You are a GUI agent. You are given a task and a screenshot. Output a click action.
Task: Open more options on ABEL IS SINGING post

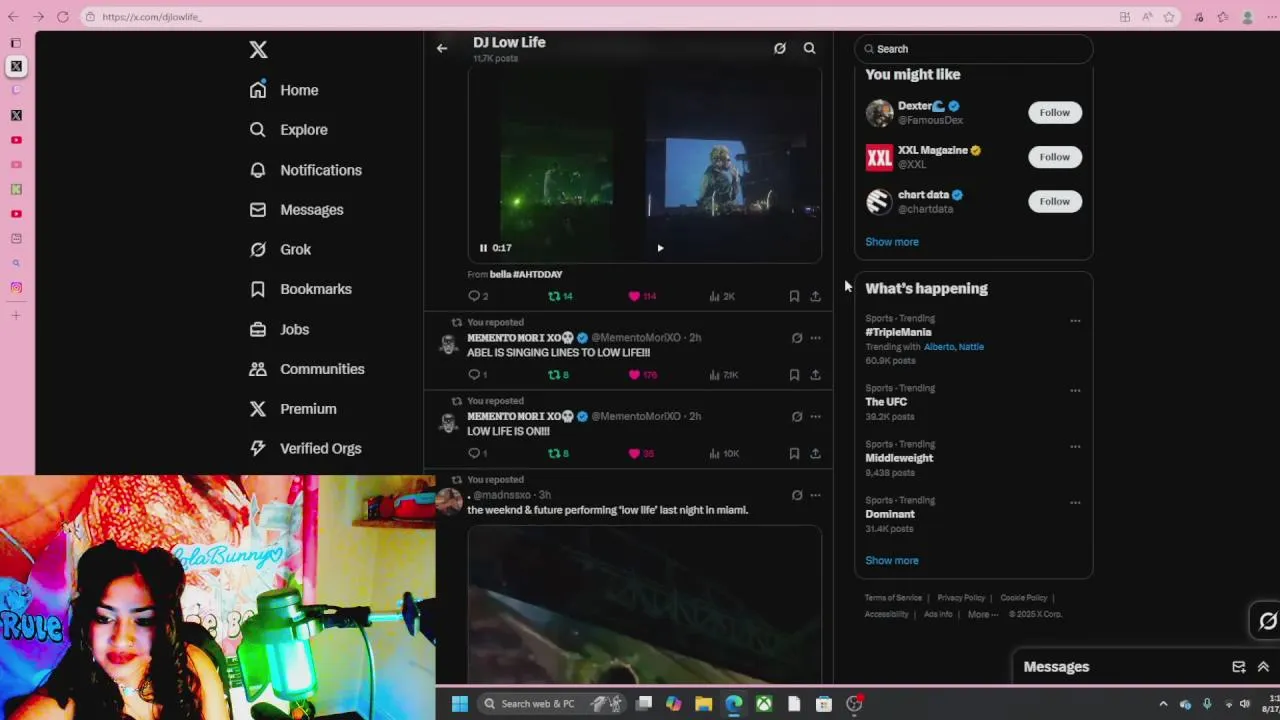(x=816, y=338)
